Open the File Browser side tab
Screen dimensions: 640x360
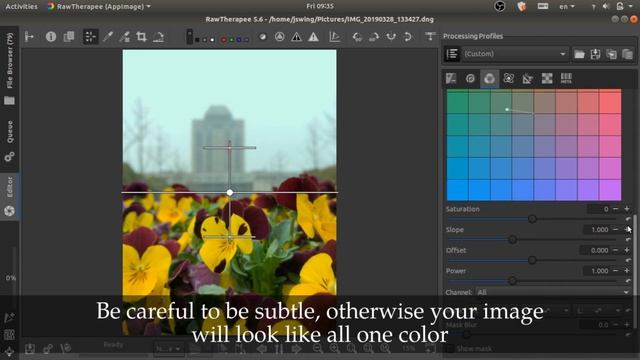(9, 68)
